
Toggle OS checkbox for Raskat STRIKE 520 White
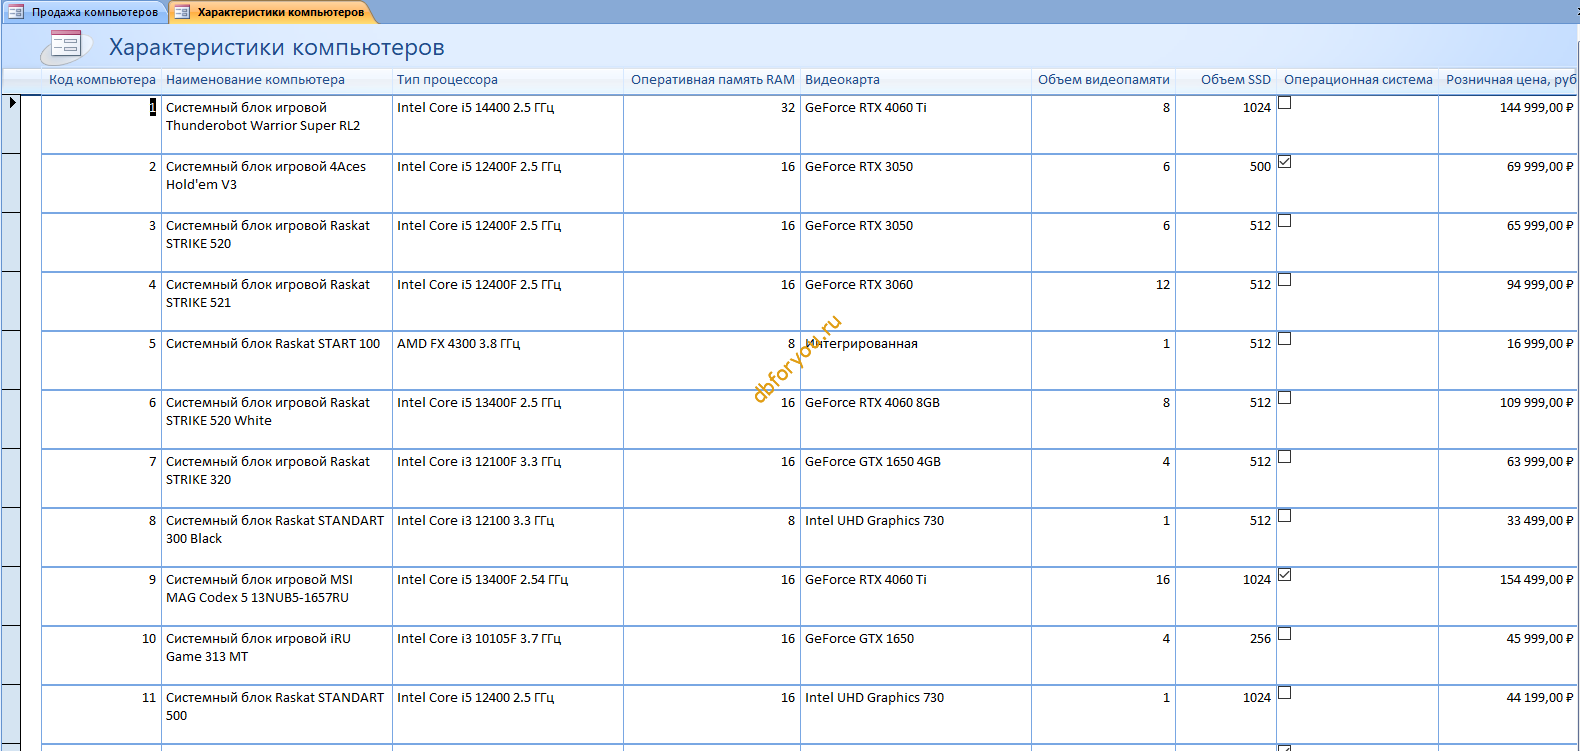tap(1285, 397)
